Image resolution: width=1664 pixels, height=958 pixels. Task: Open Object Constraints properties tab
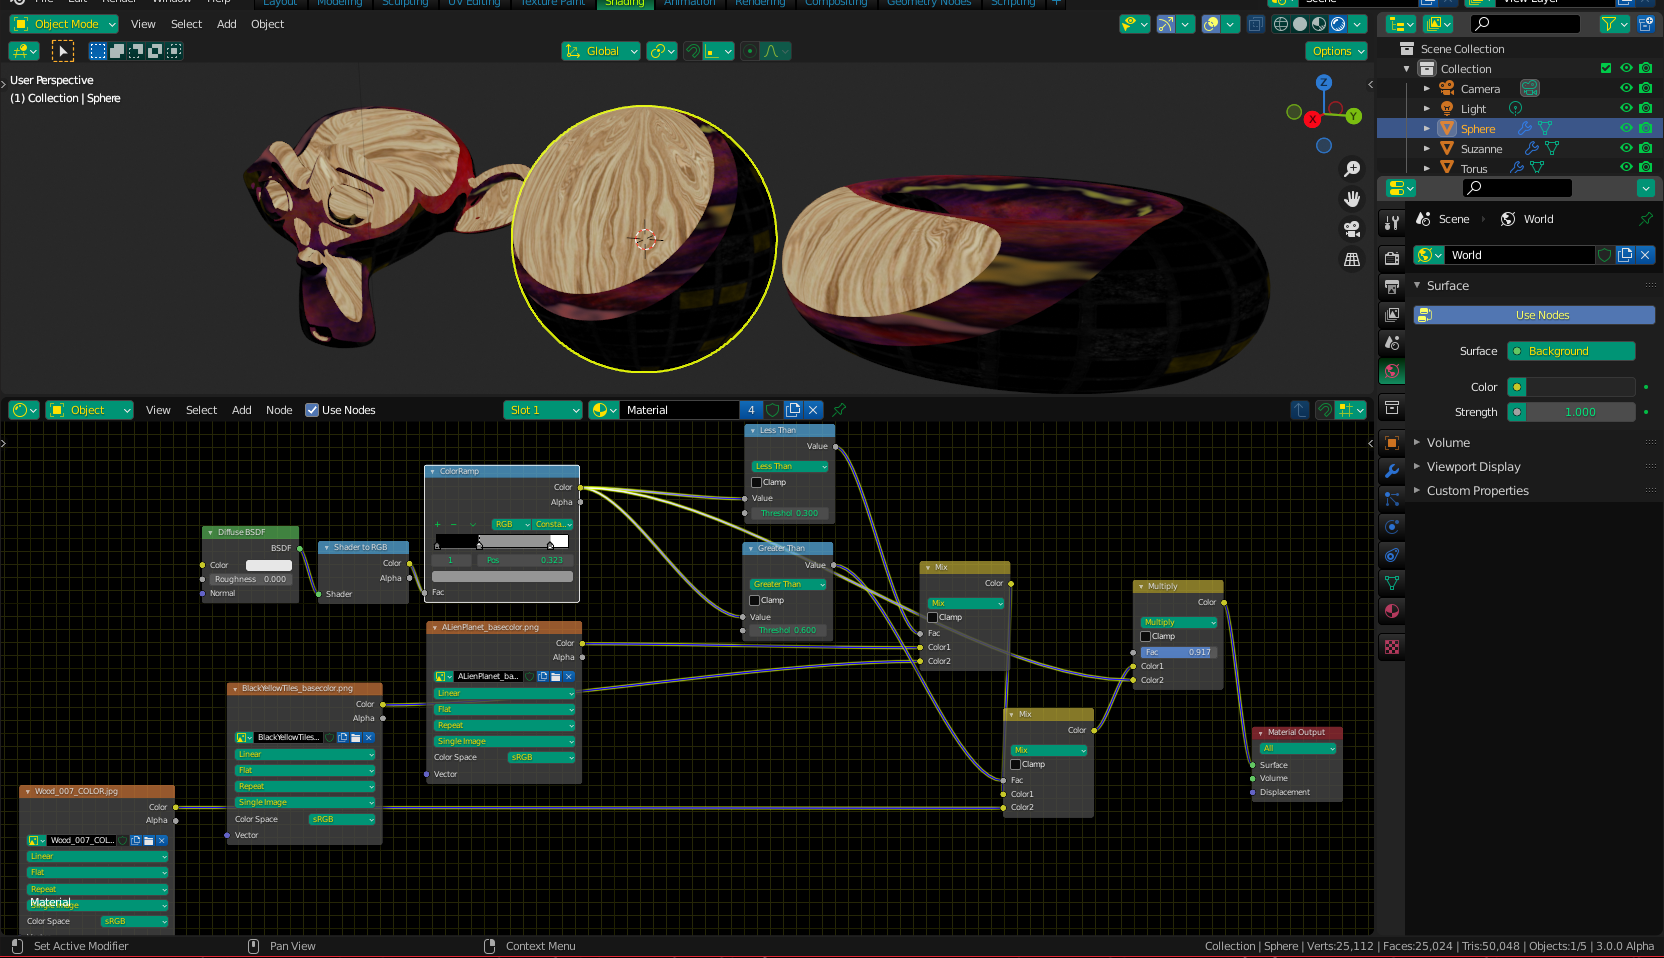[1392, 554]
